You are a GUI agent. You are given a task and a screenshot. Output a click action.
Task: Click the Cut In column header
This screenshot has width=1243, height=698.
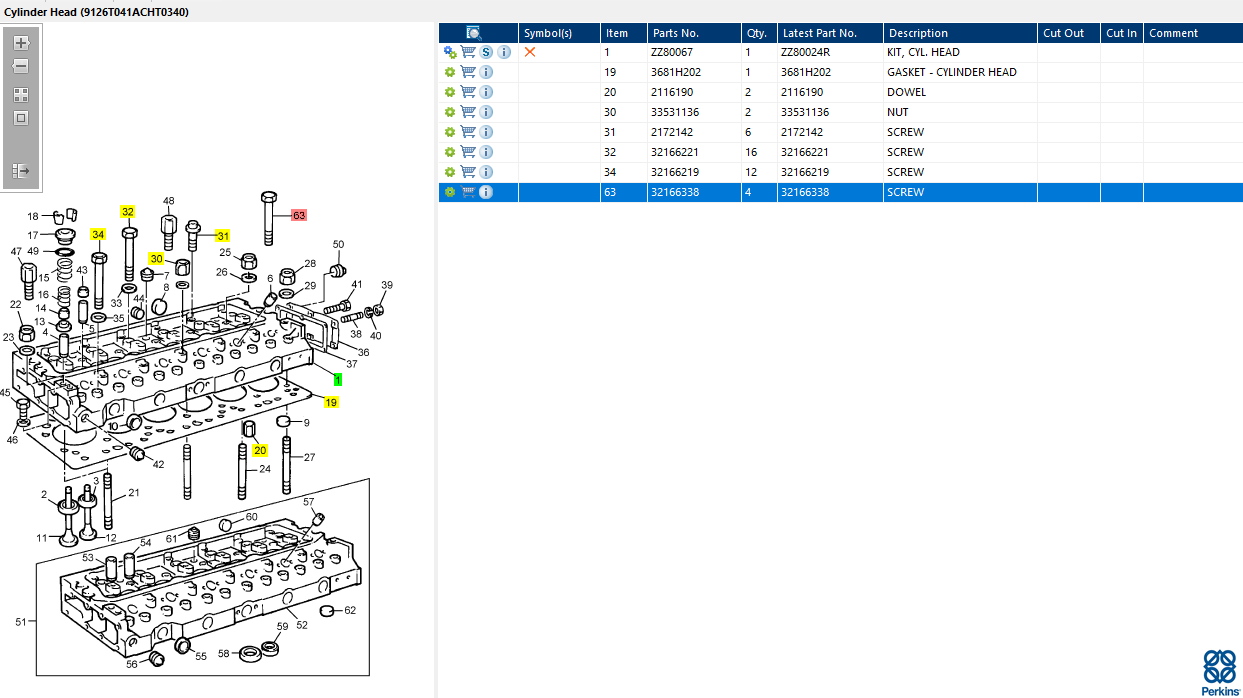pos(1122,33)
